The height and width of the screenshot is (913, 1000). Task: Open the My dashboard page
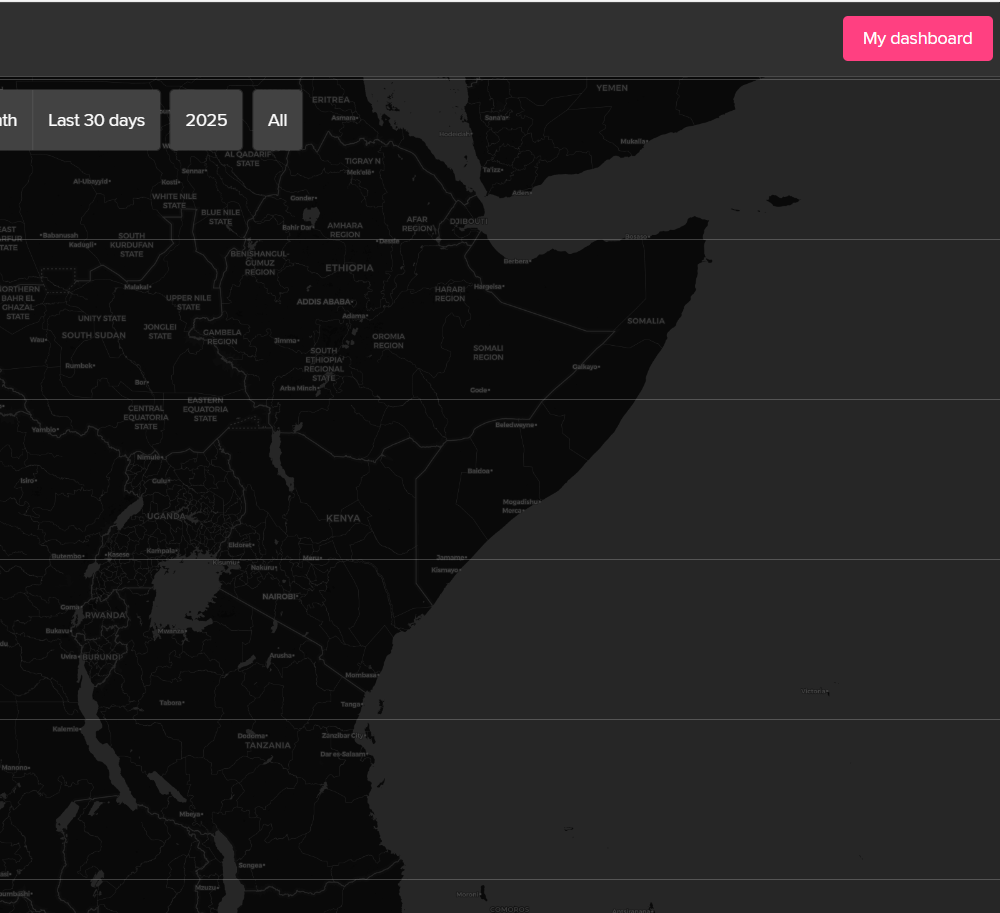coord(917,38)
